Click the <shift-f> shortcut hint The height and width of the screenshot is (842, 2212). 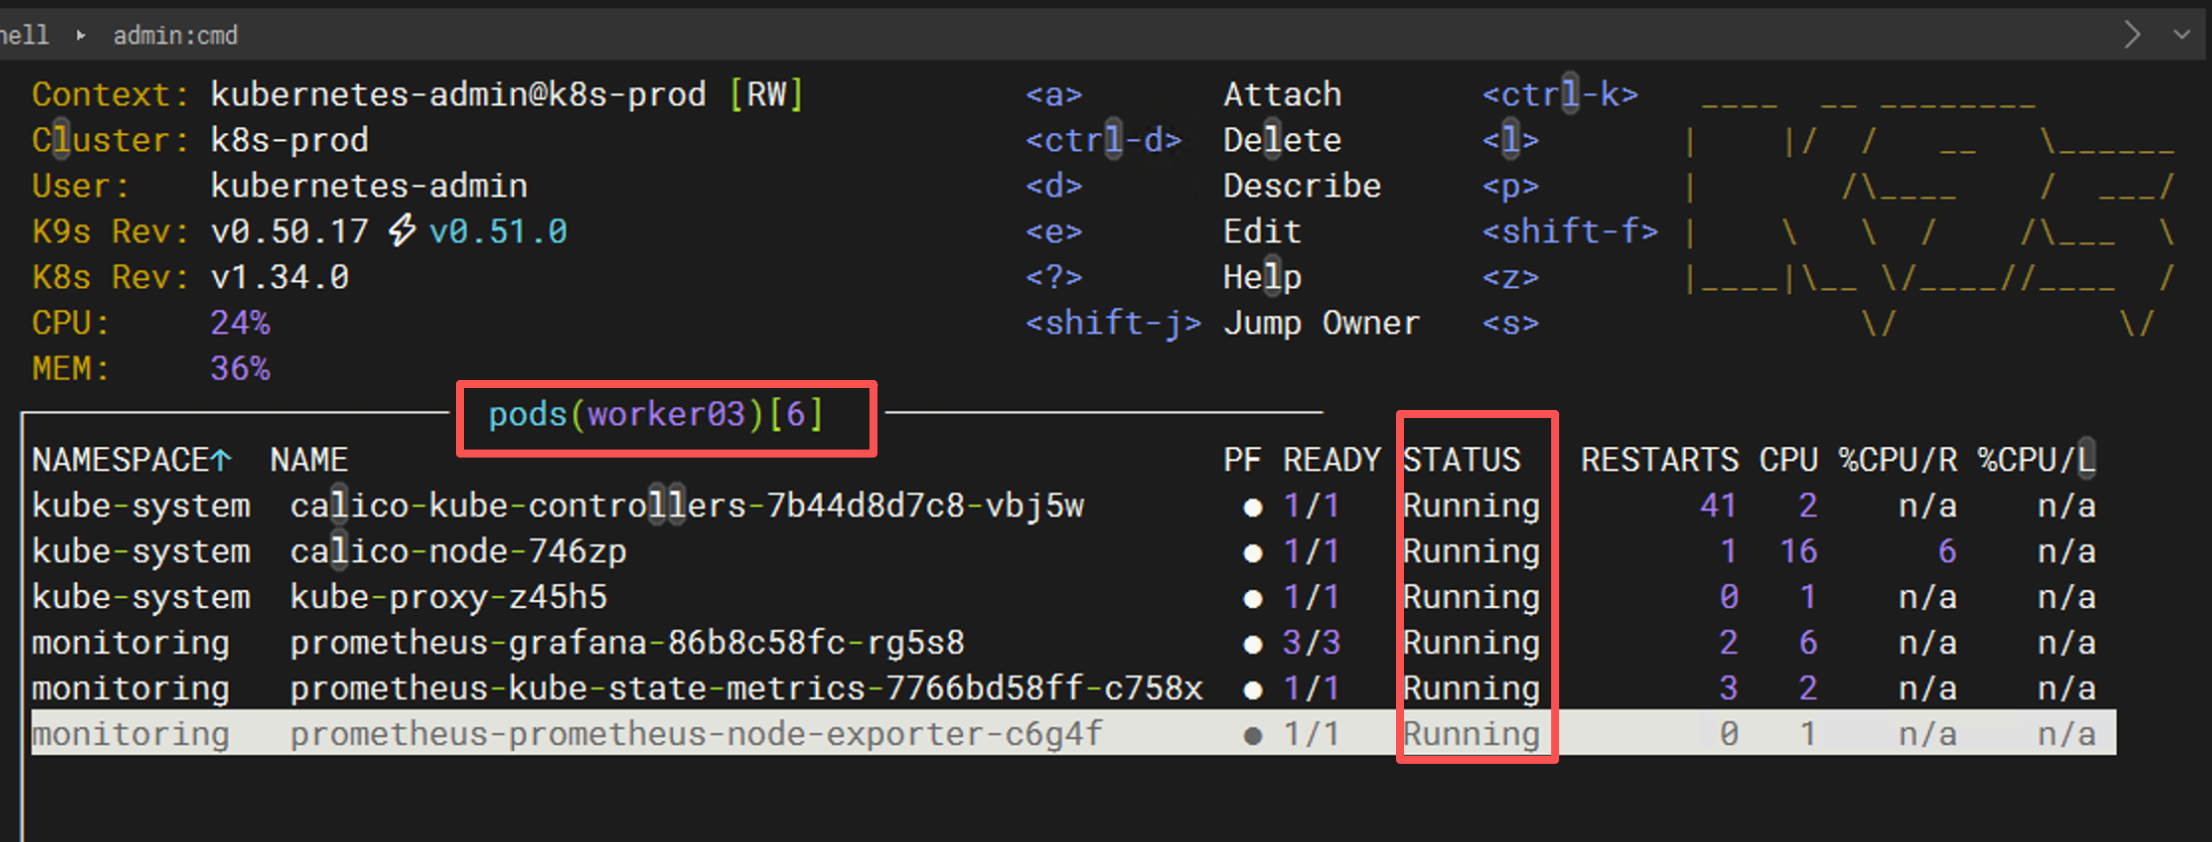[1570, 232]
